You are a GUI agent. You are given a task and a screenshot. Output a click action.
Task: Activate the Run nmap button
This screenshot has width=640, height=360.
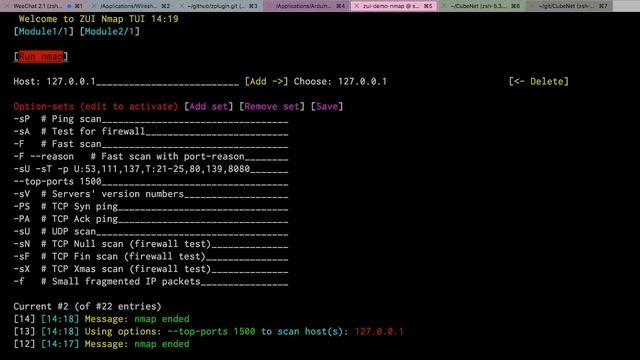coord(41,56)
